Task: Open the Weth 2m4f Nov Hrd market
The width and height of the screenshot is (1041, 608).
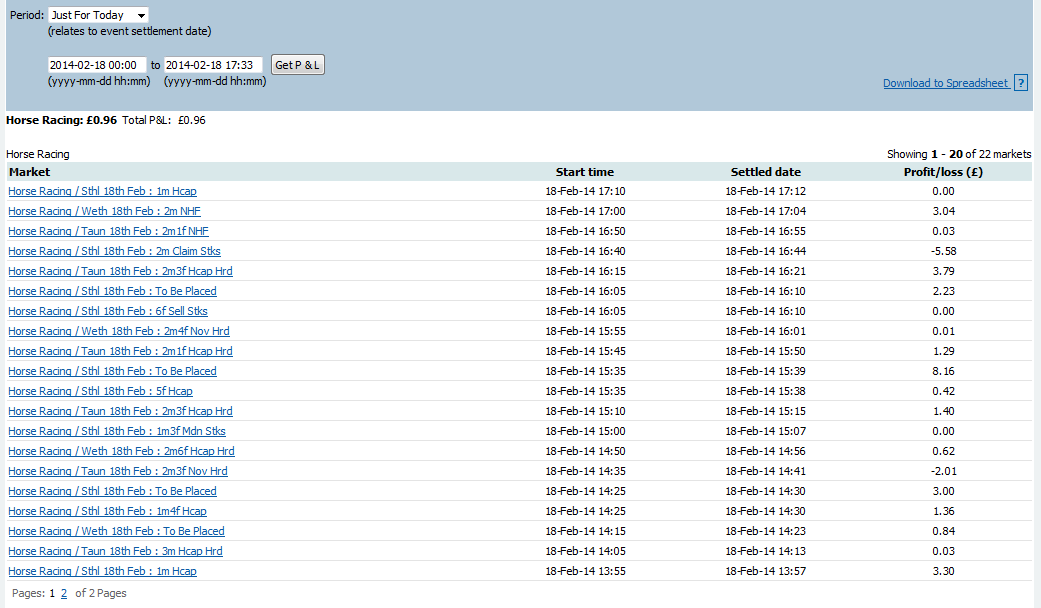Action: coord(119,331)
